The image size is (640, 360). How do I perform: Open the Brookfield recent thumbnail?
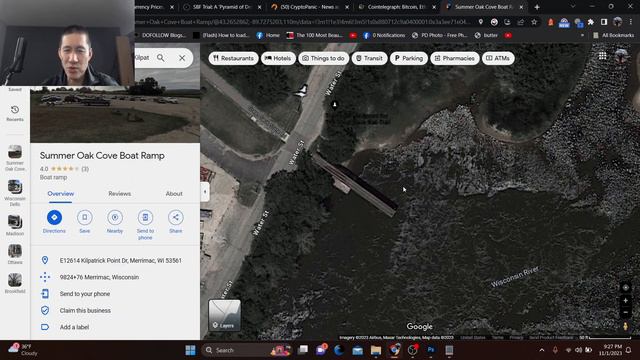15,280
